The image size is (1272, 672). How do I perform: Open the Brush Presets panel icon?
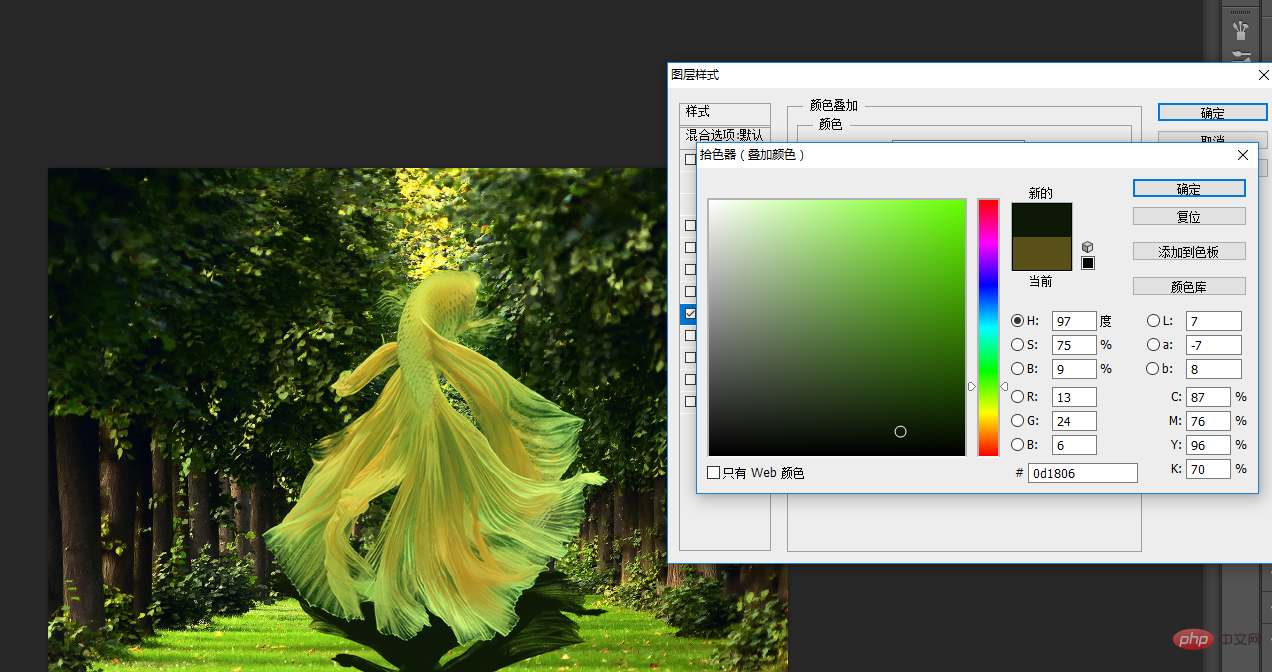pos(1241,29)
